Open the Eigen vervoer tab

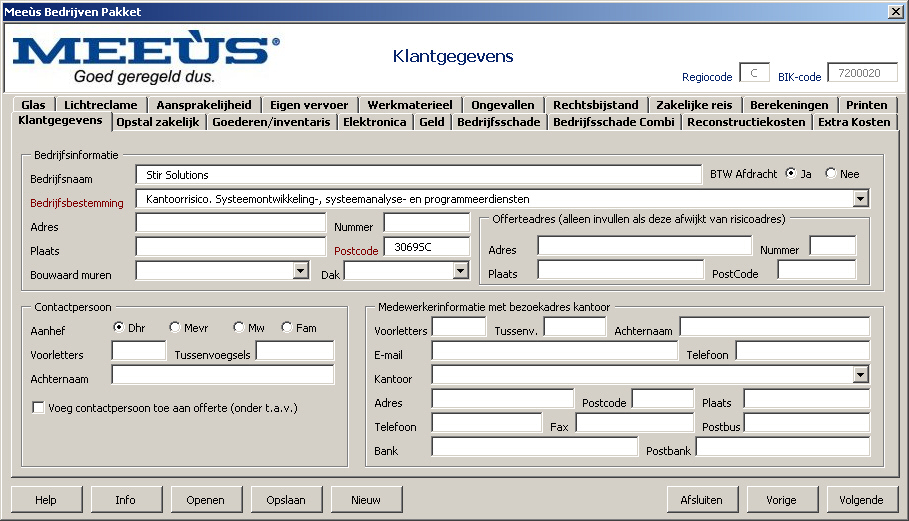pyautogui.click(x=309, y=105)
